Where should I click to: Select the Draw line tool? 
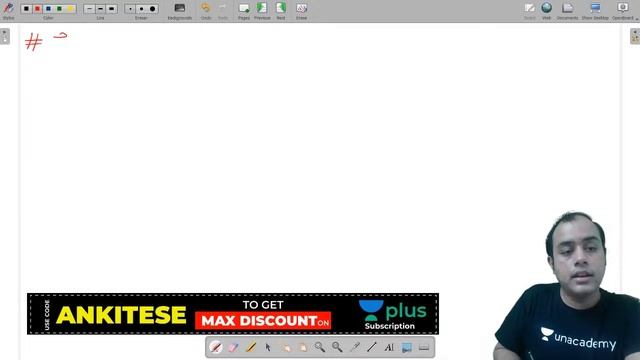pyautogui.click(x=372, y=347)
